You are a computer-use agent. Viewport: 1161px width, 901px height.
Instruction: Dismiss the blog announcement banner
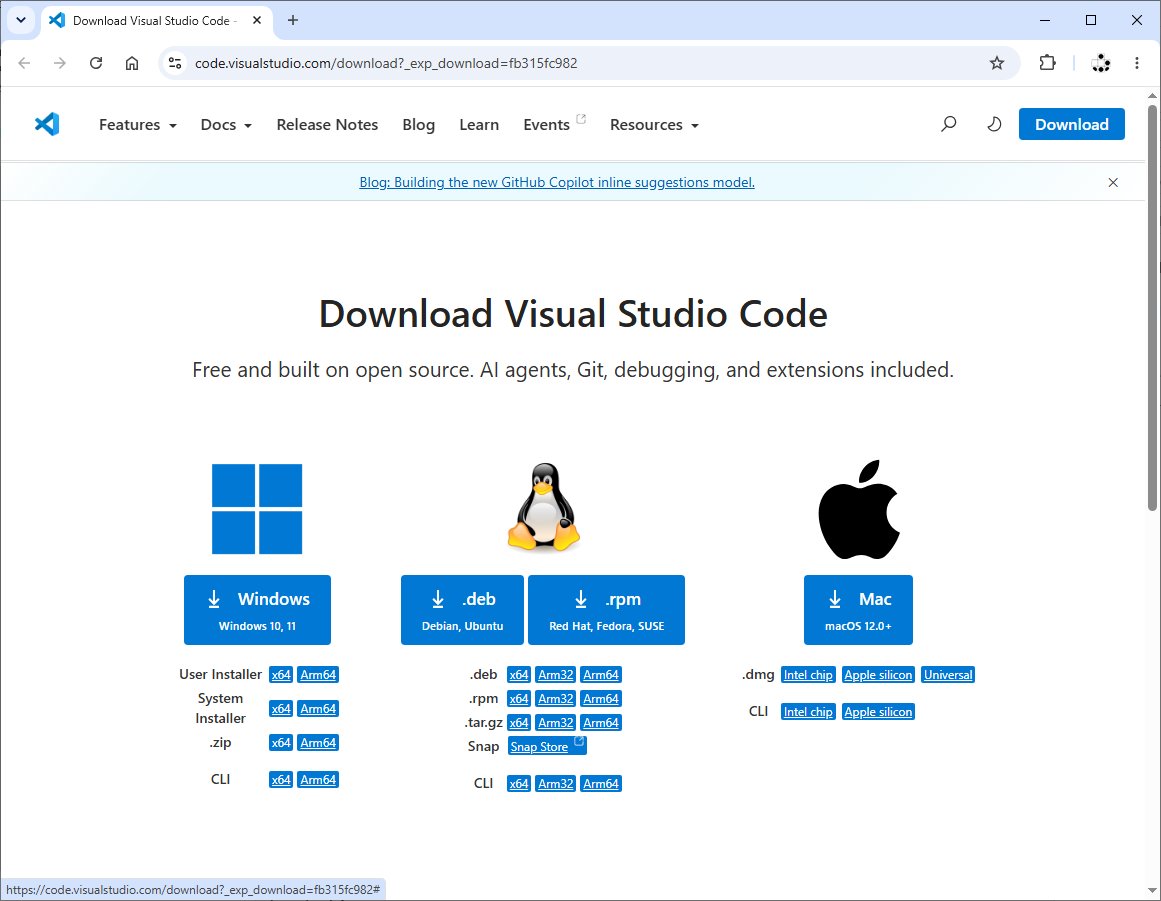[1113, 182]
